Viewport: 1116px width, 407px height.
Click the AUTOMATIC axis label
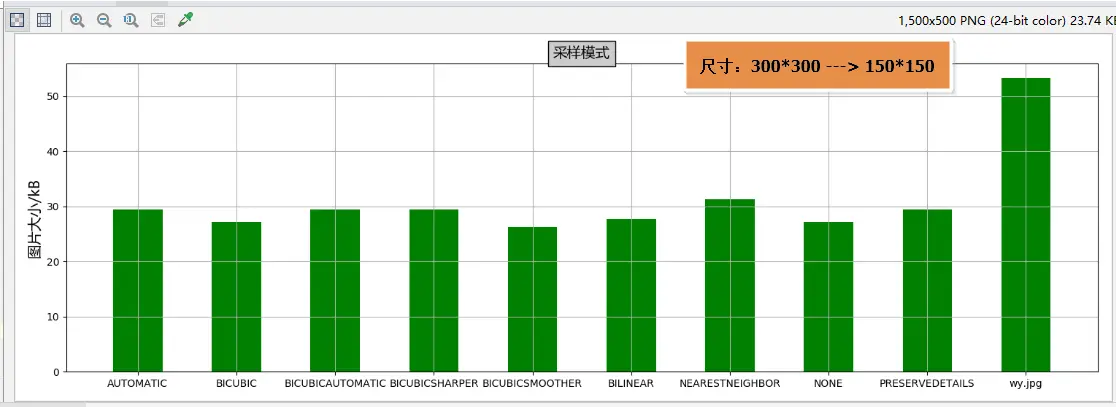[137, 383]
